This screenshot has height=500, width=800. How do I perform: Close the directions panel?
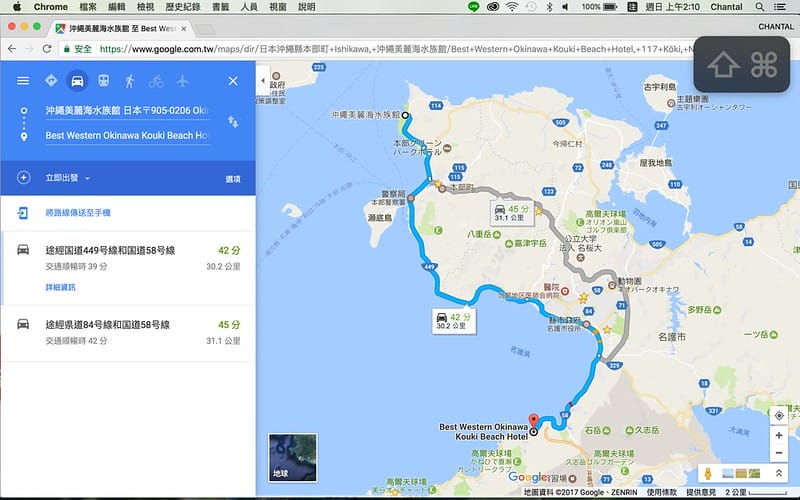coord(233,81)
